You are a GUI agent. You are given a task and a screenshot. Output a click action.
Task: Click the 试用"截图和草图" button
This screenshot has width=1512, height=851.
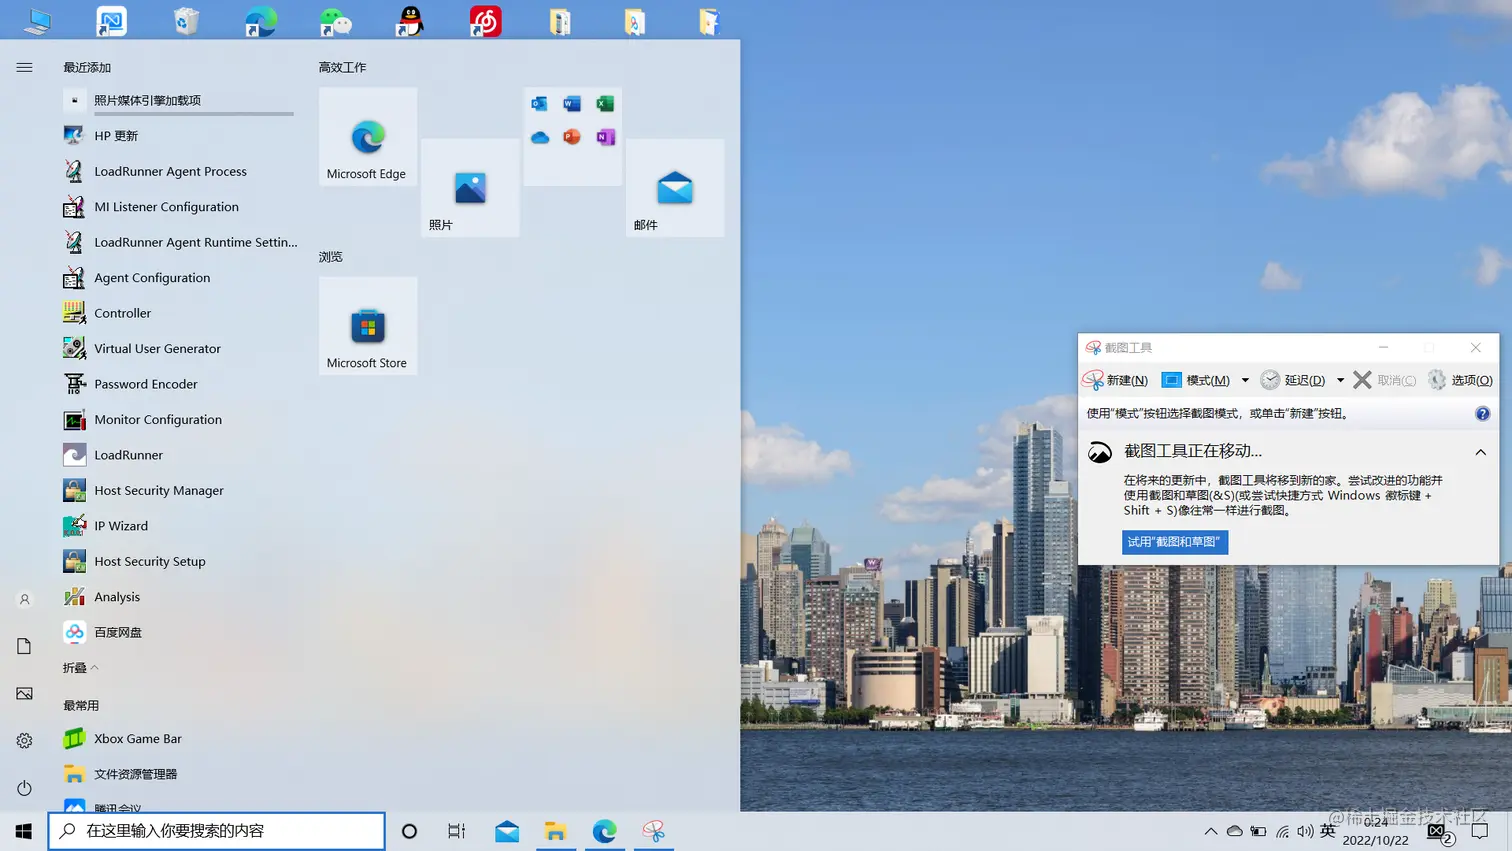(1175, 542)
